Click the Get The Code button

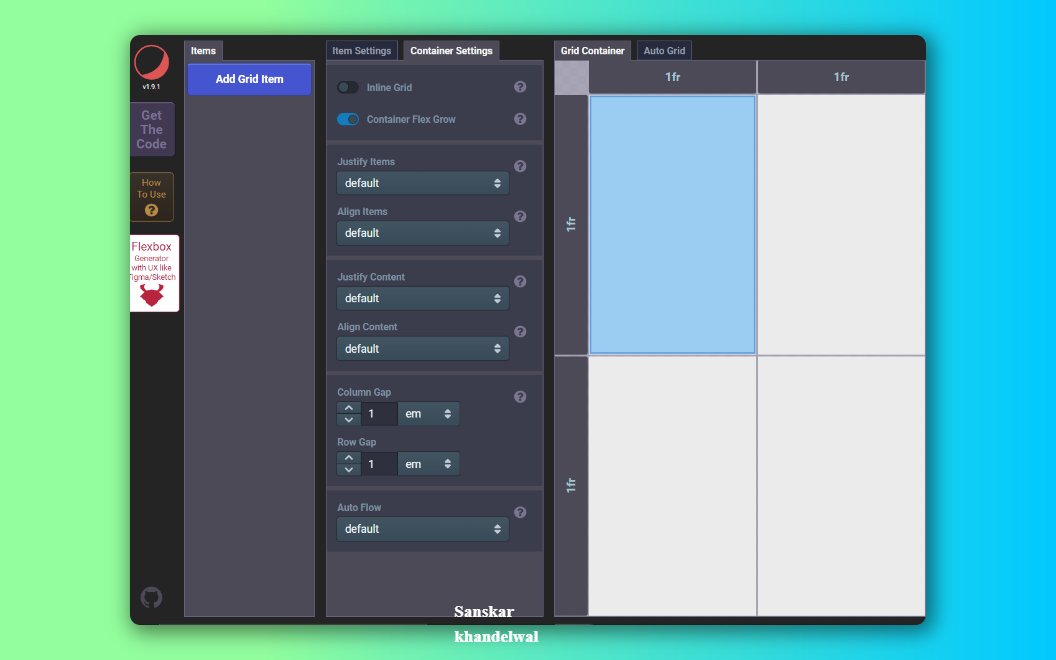coord(152,129)
